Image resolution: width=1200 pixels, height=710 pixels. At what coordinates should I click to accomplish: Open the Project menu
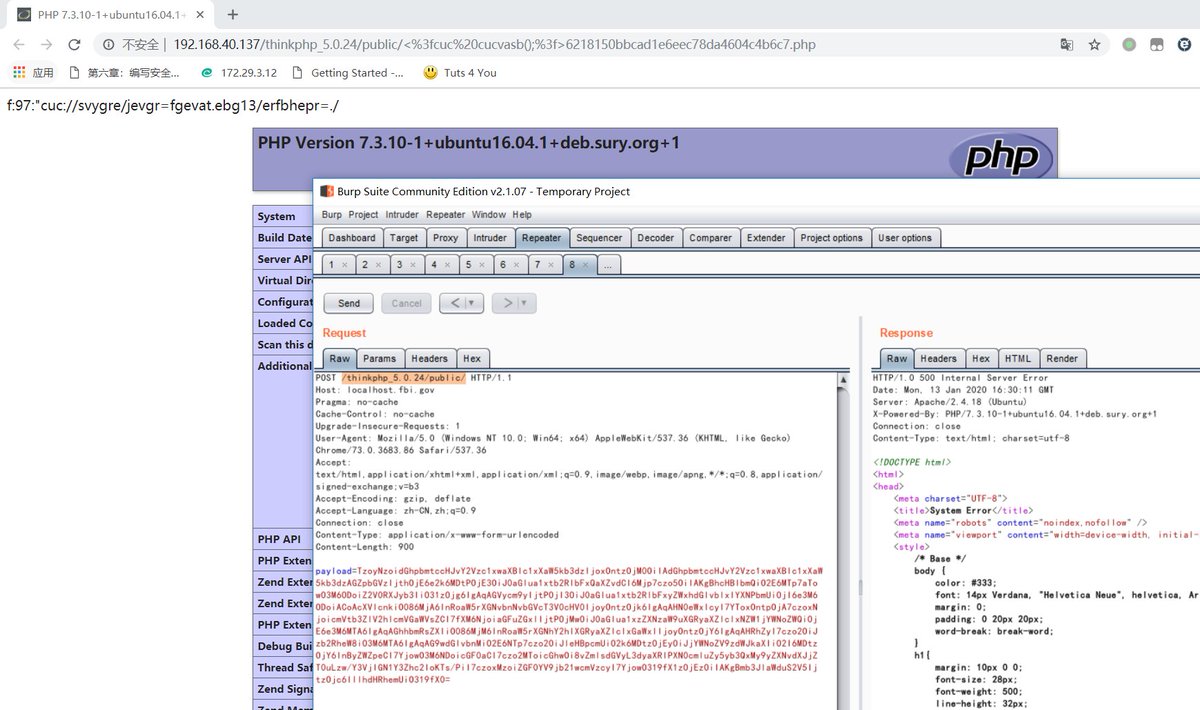click(x=363, y=214)
